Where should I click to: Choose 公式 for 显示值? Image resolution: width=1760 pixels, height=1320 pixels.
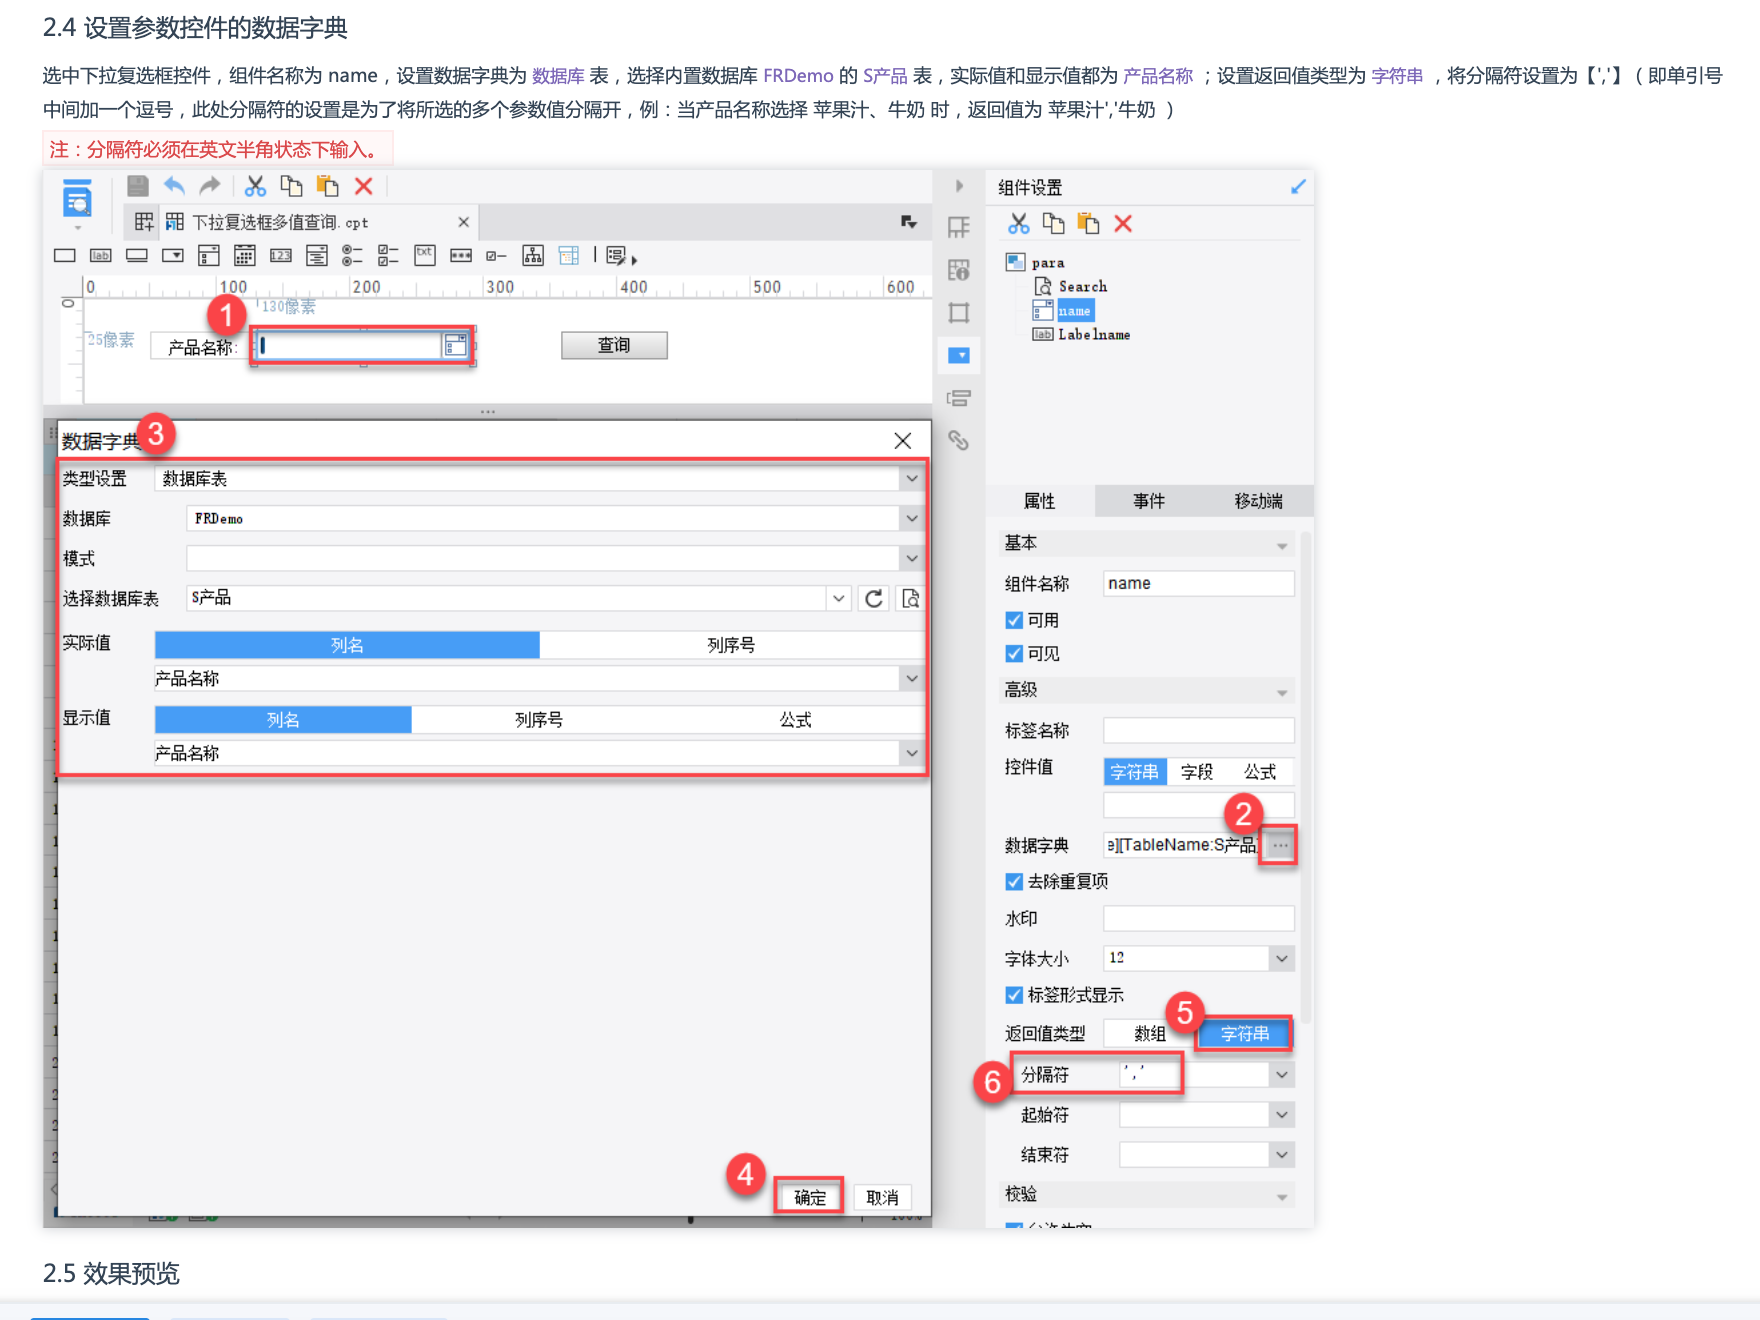pyautogui.click(x=796, y=720)
